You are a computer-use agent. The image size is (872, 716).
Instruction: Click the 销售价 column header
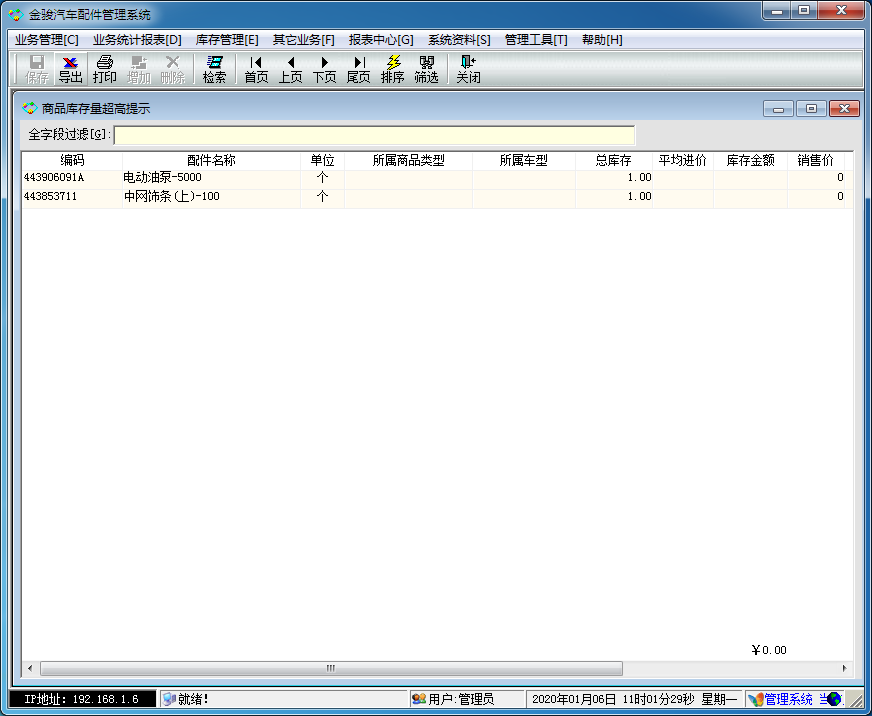816,161
